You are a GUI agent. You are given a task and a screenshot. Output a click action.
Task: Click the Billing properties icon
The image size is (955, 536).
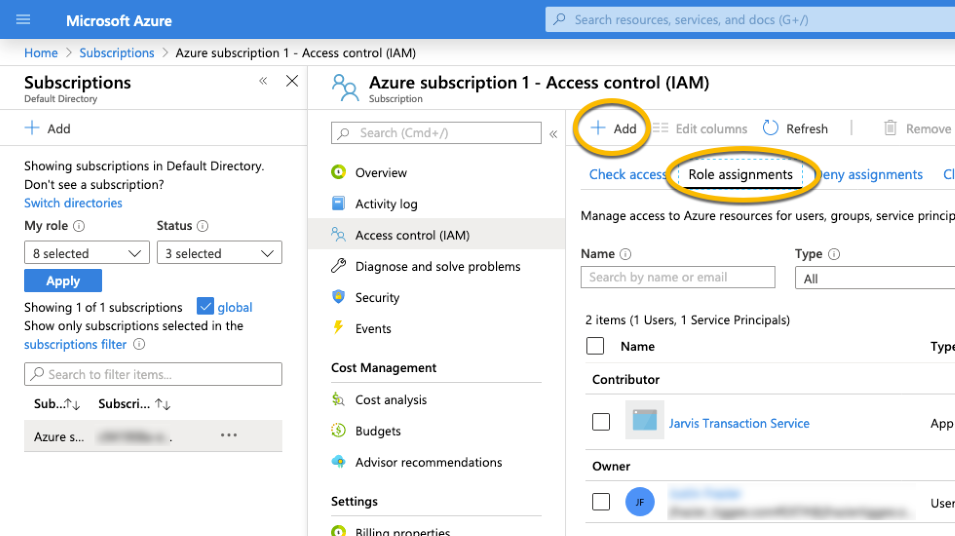coord(338,531)
